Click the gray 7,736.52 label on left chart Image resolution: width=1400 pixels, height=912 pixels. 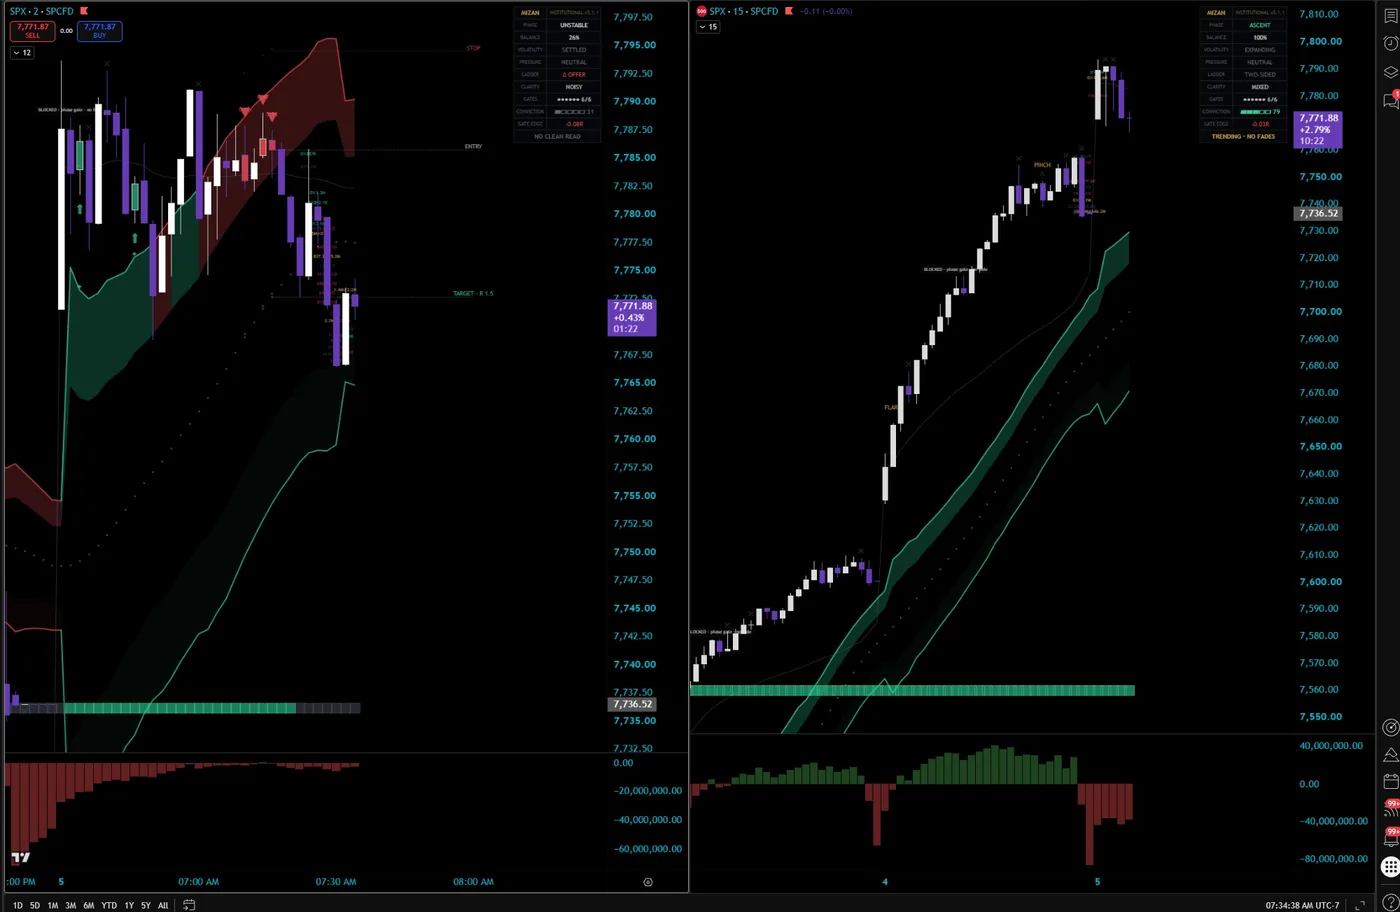pyautogui.click(x=632, y=704)
